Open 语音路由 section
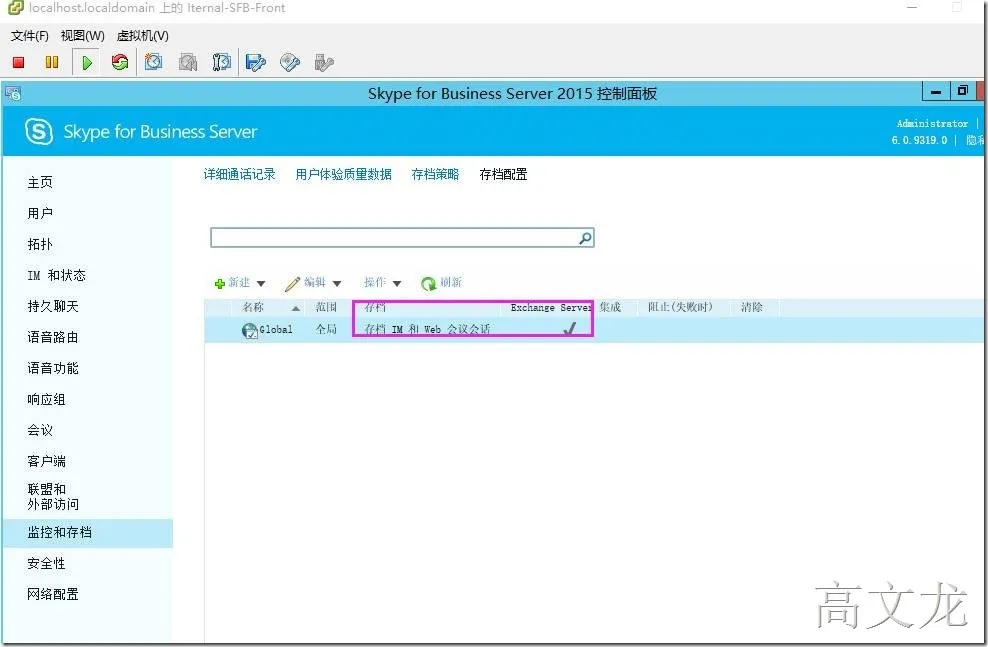This screenshot has height=647, width=988. tap(53, 337)
